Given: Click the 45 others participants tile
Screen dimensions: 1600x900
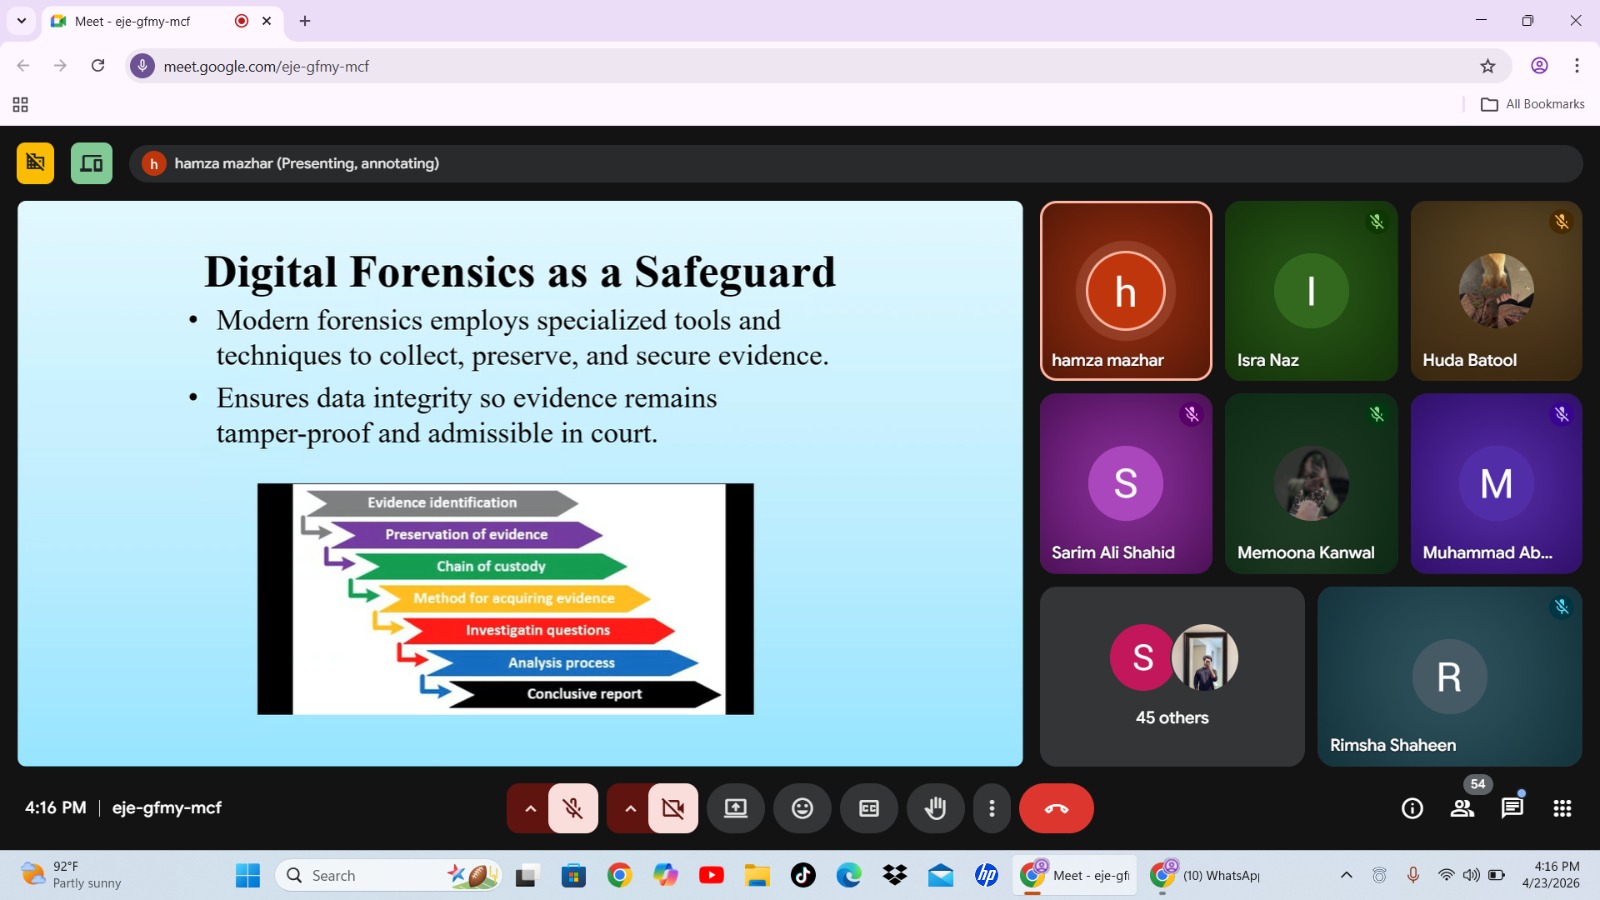Looking at the screenshot, I should click(x=1172, y=677).
